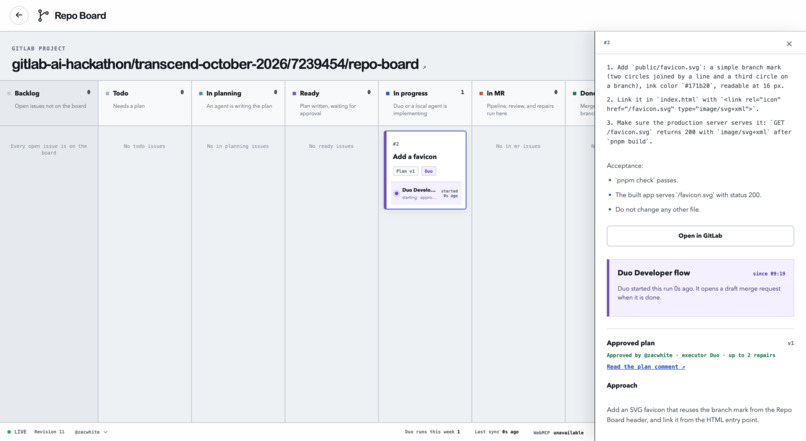
Task: Click 'Last sync 0s ago' status
Action: (x=496, y=432)
